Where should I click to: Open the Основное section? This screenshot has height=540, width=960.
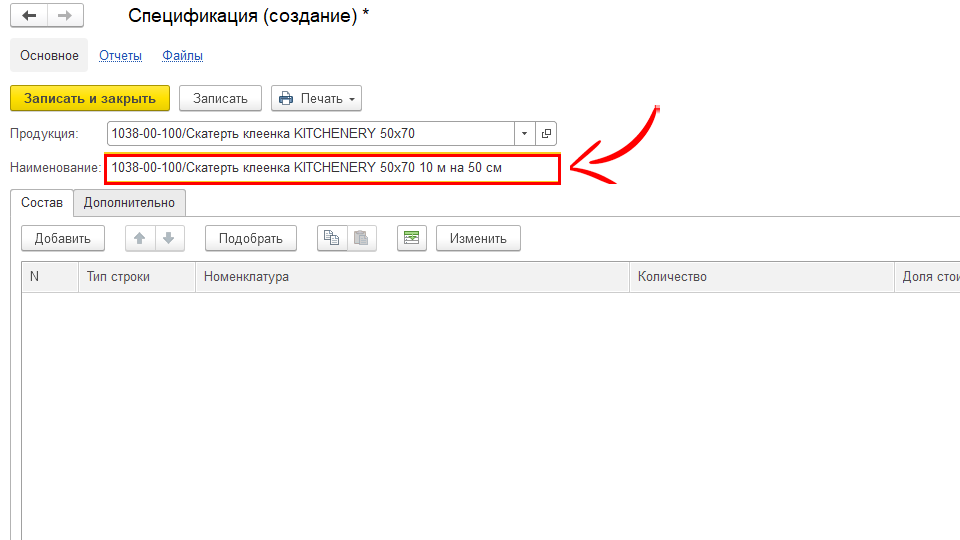[49, 56]
